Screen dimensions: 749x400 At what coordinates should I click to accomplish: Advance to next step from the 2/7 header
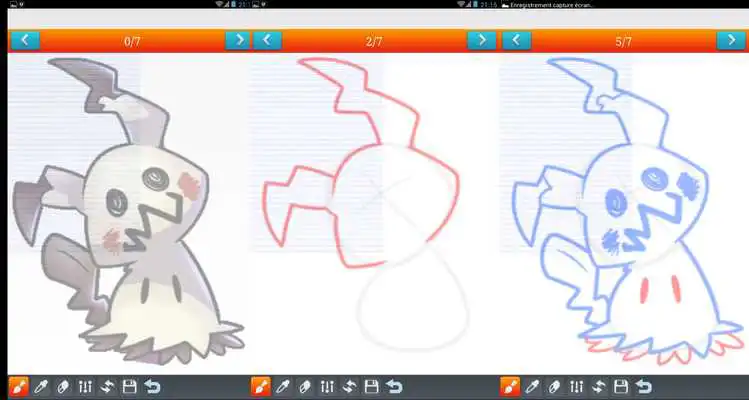[482, 40]
